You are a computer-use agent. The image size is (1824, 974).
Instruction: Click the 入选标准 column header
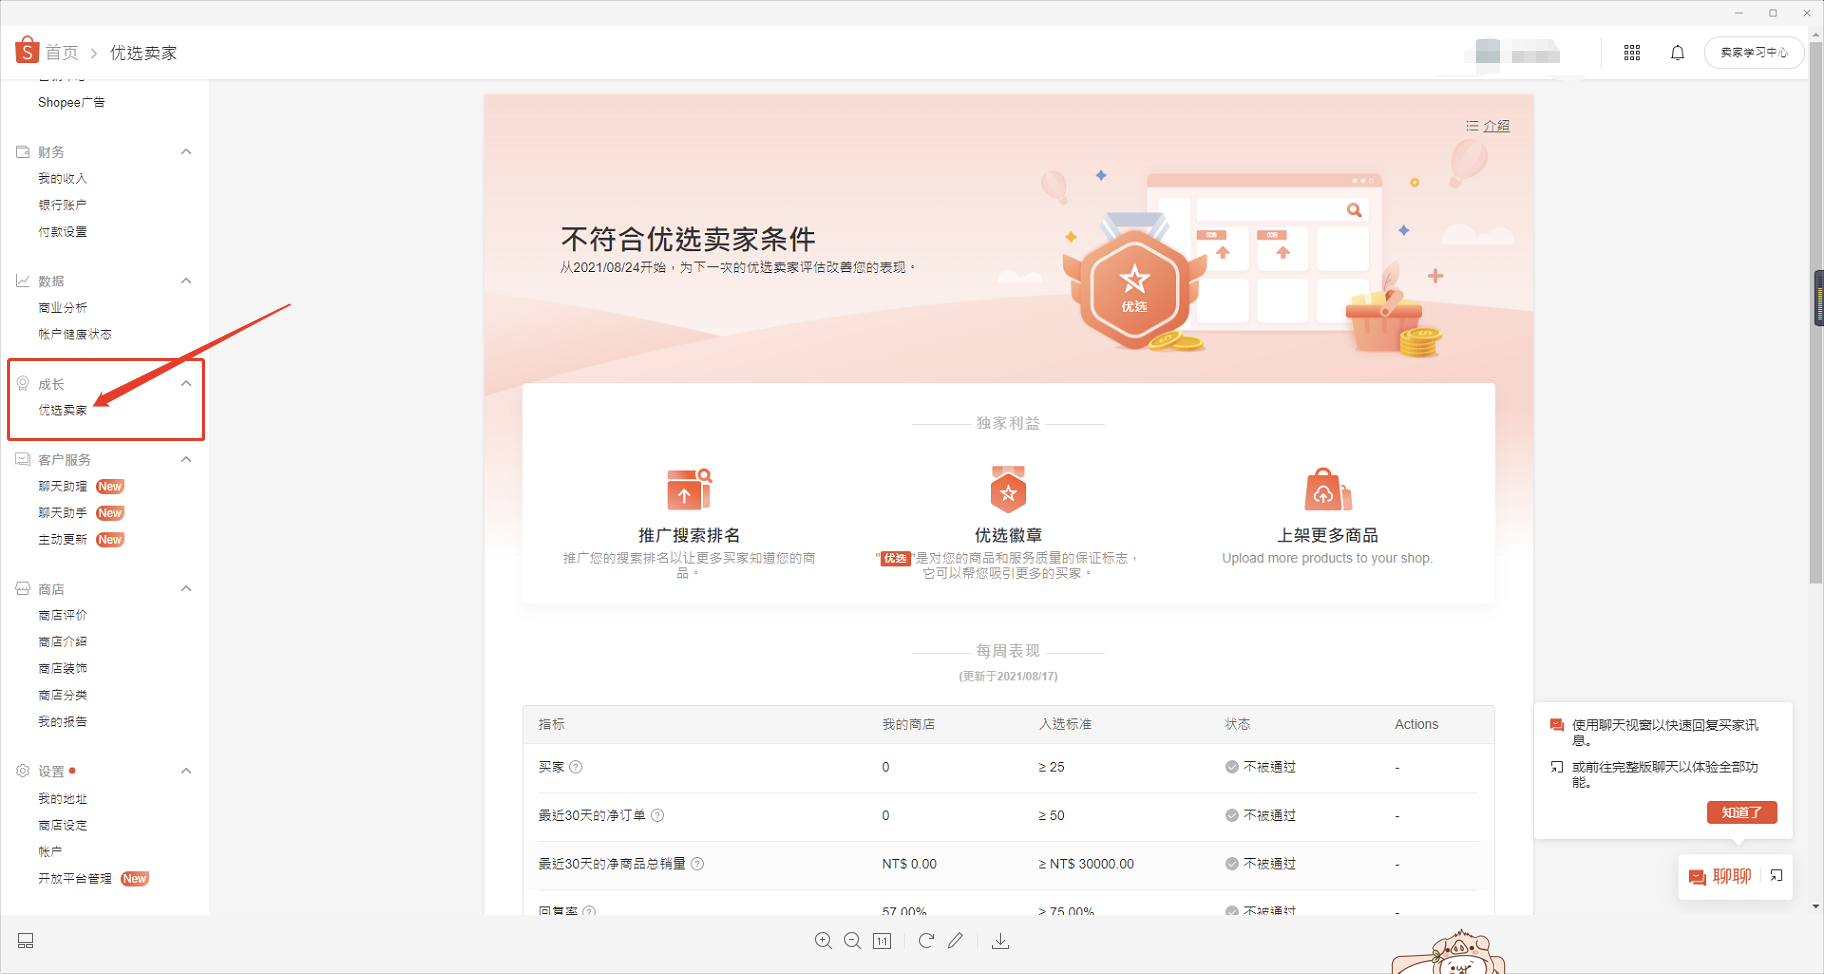tap(1066, 724)
